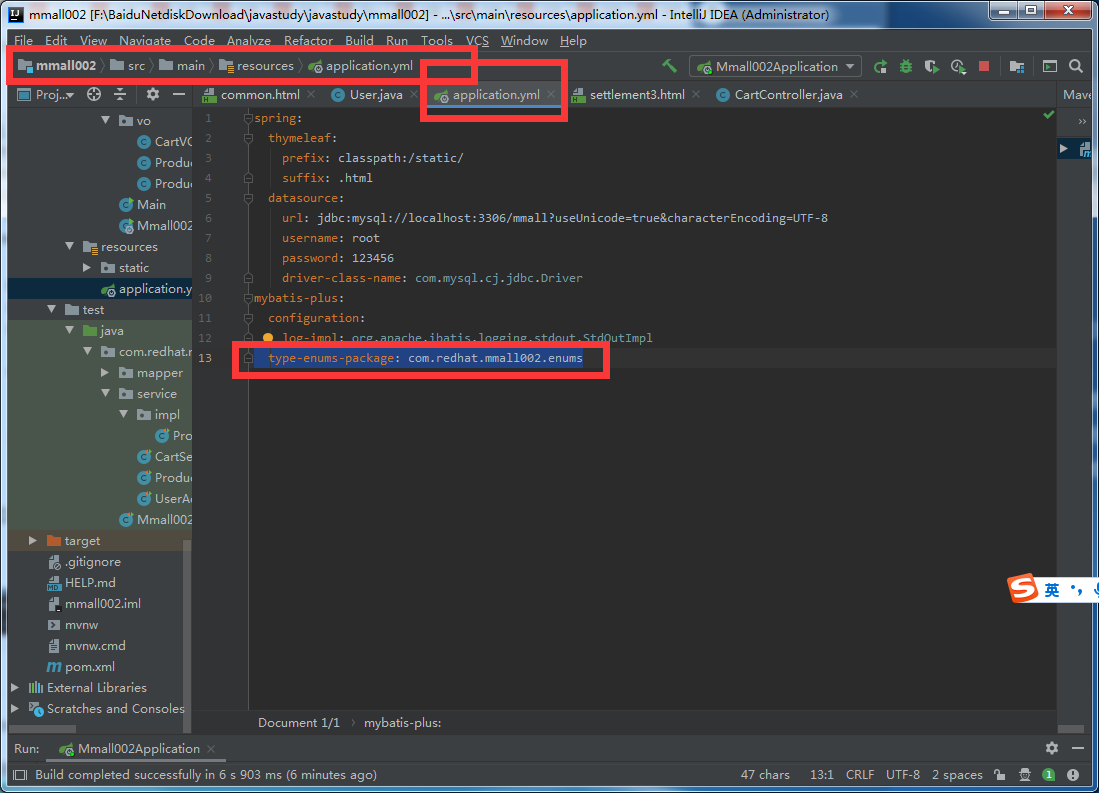
Task: Collapse the test folder
Action: tap(51, 309)
